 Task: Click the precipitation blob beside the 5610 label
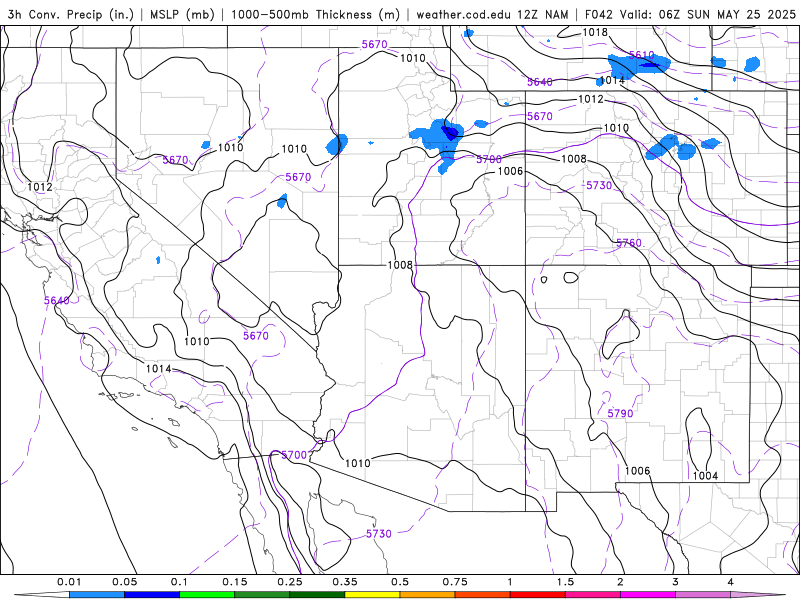pyautogui.click(x=638, y=66)
